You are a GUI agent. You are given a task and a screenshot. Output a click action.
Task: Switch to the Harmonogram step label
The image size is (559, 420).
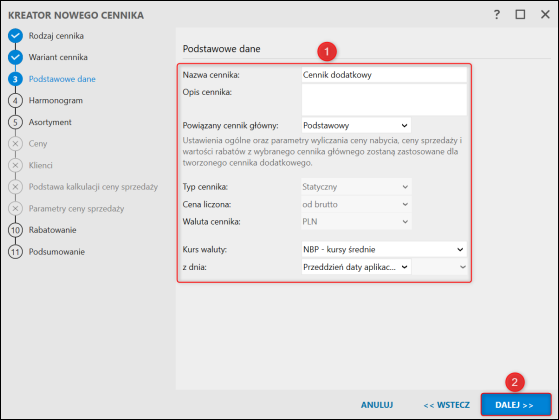[56, 101]
